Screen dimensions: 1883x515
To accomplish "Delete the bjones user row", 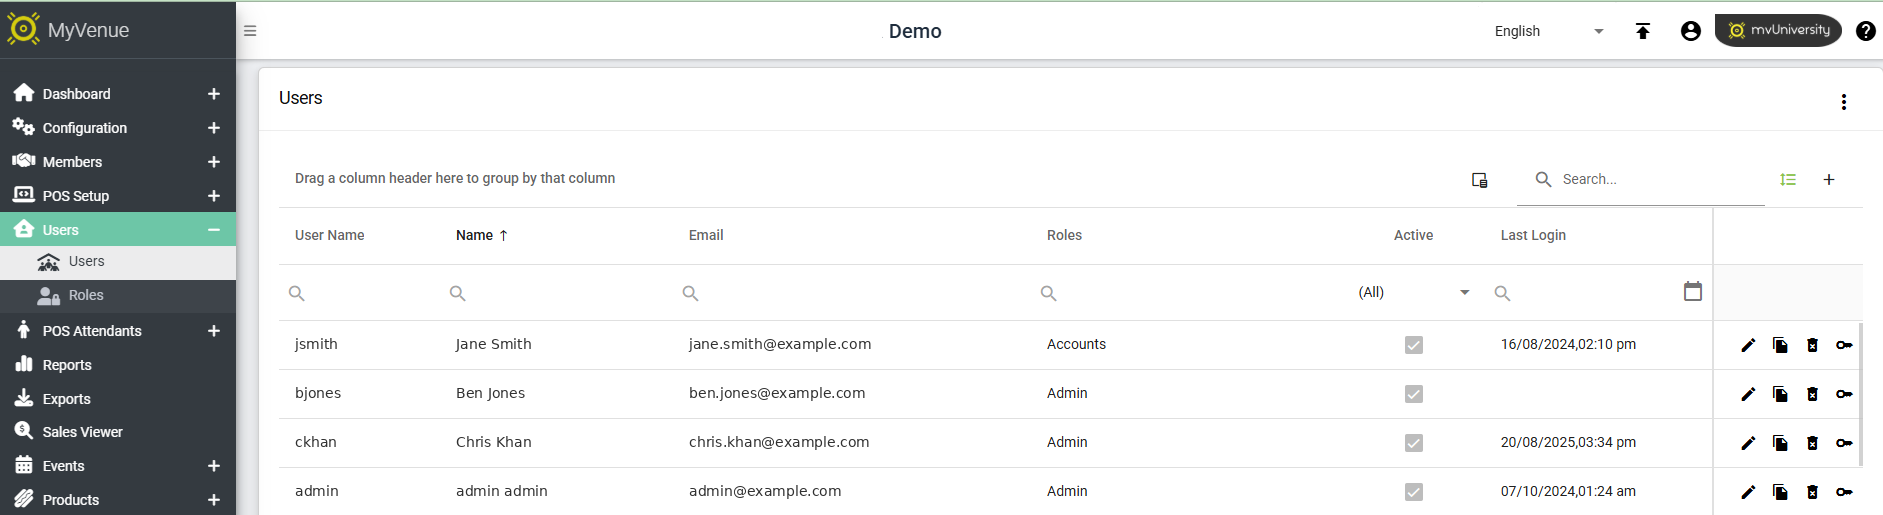I will (1812, 394).
